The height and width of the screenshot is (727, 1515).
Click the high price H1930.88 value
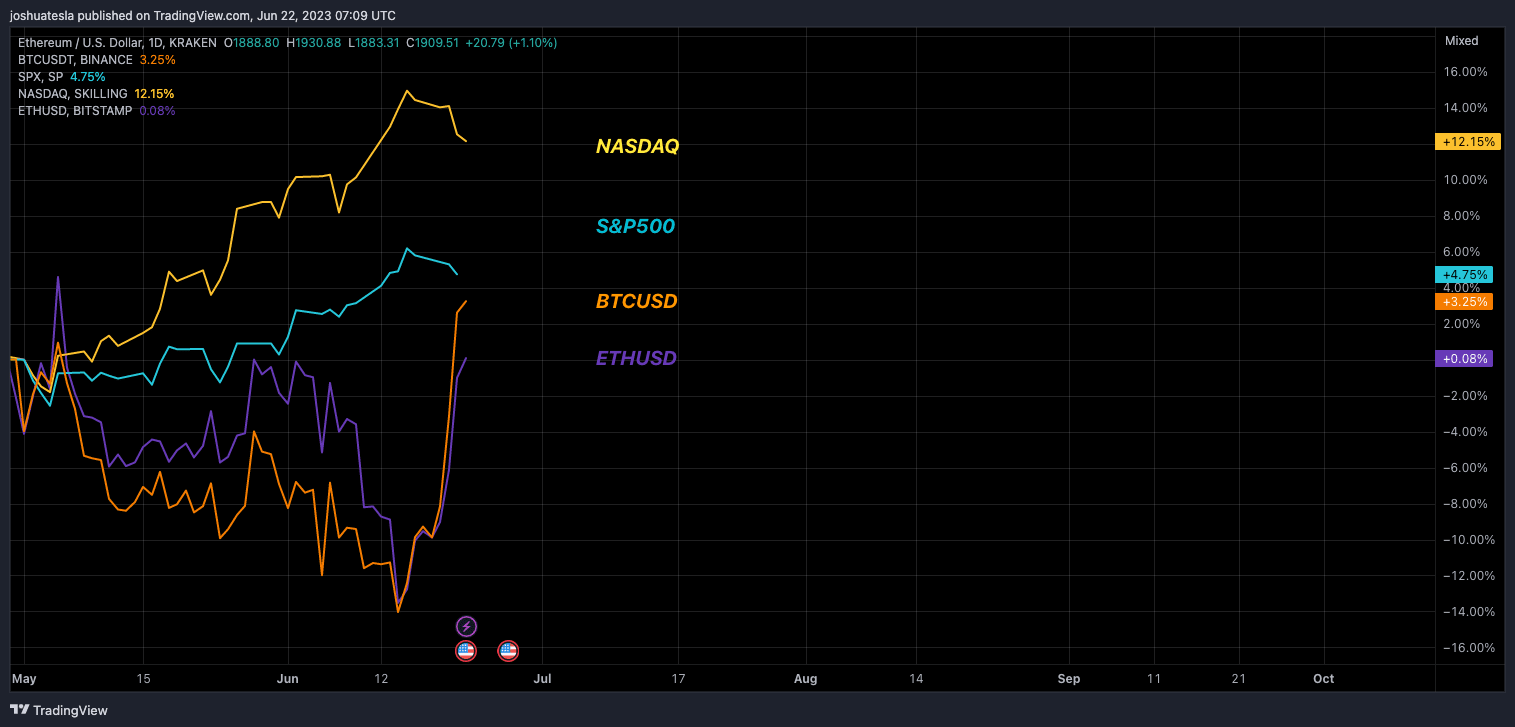click(313, 43)
